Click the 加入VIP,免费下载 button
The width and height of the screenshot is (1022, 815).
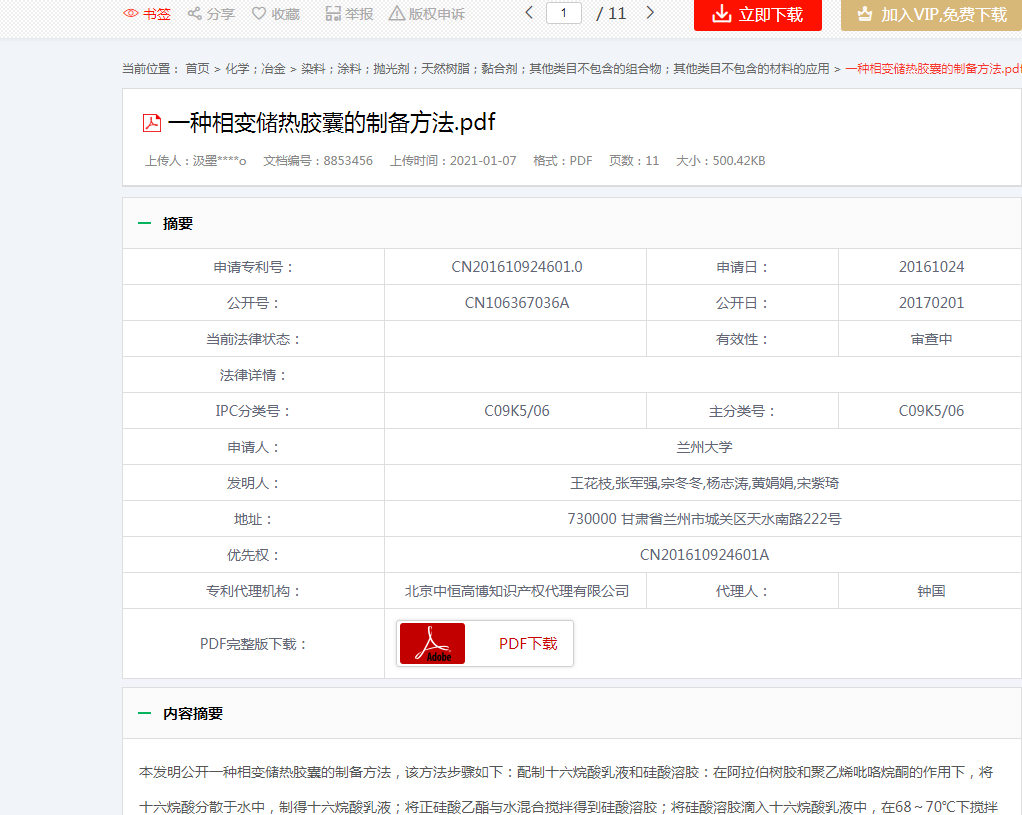931,15
